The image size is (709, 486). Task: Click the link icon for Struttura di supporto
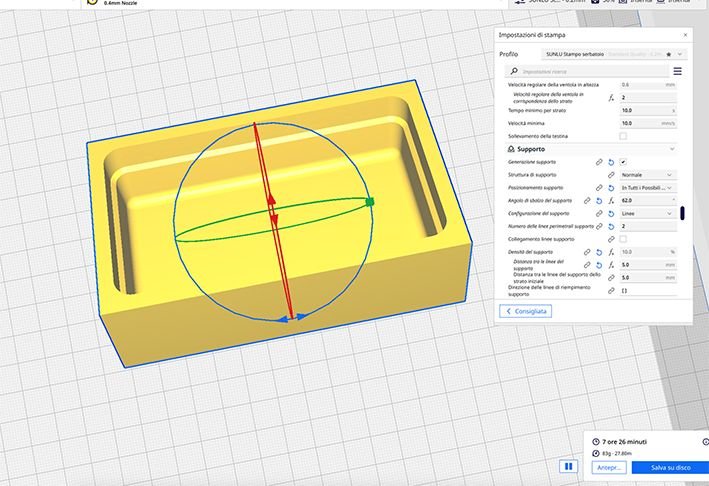tap(611, 175)
